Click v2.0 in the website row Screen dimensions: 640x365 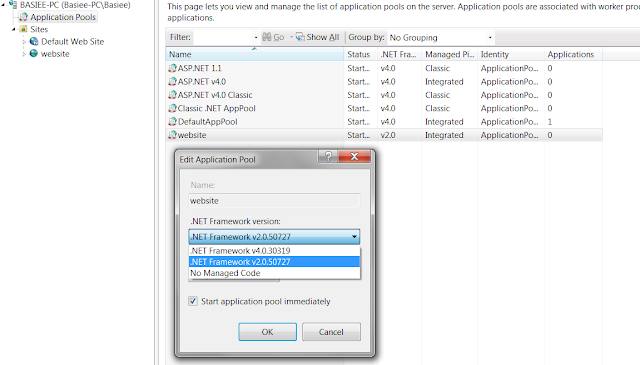(x=388, y=135)
